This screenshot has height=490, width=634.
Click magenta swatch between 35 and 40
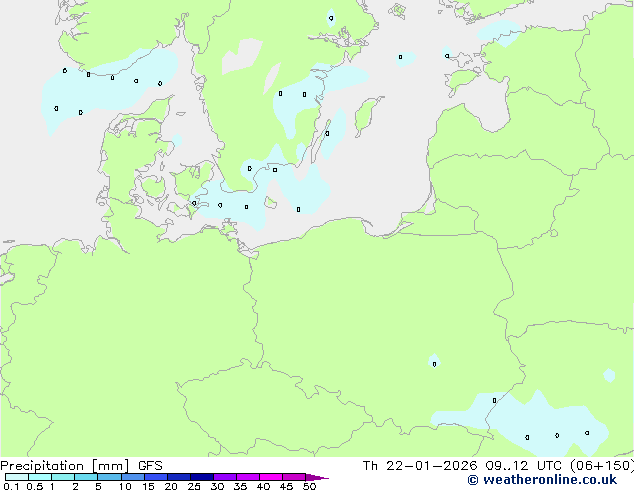(248, 477)
